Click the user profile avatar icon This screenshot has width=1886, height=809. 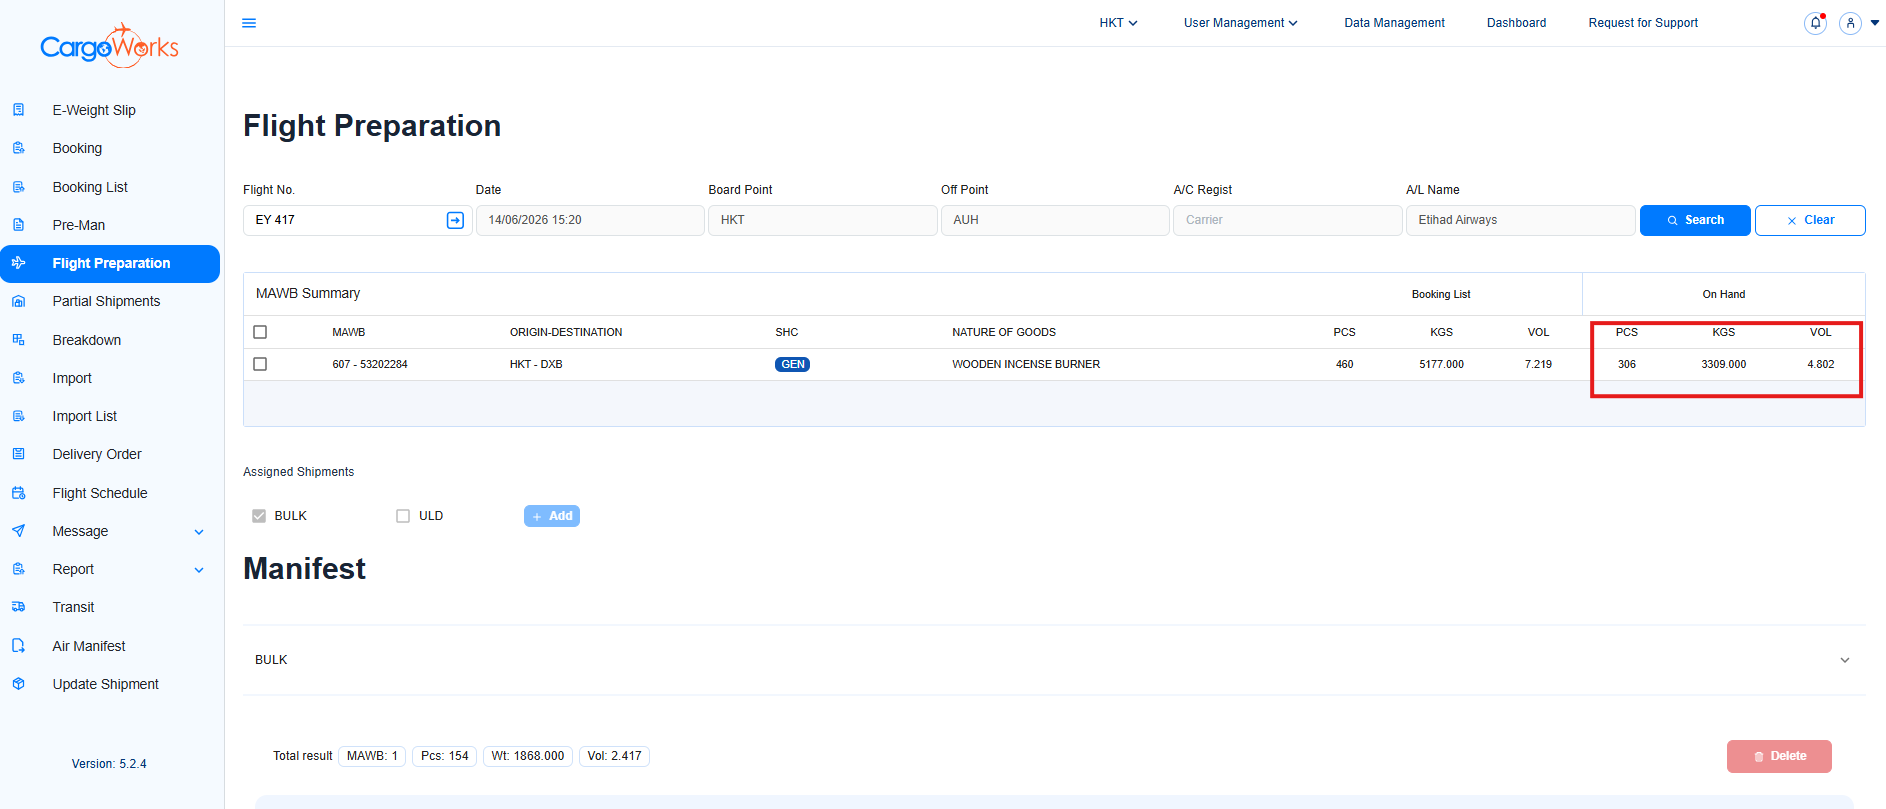coord(1850,23)
